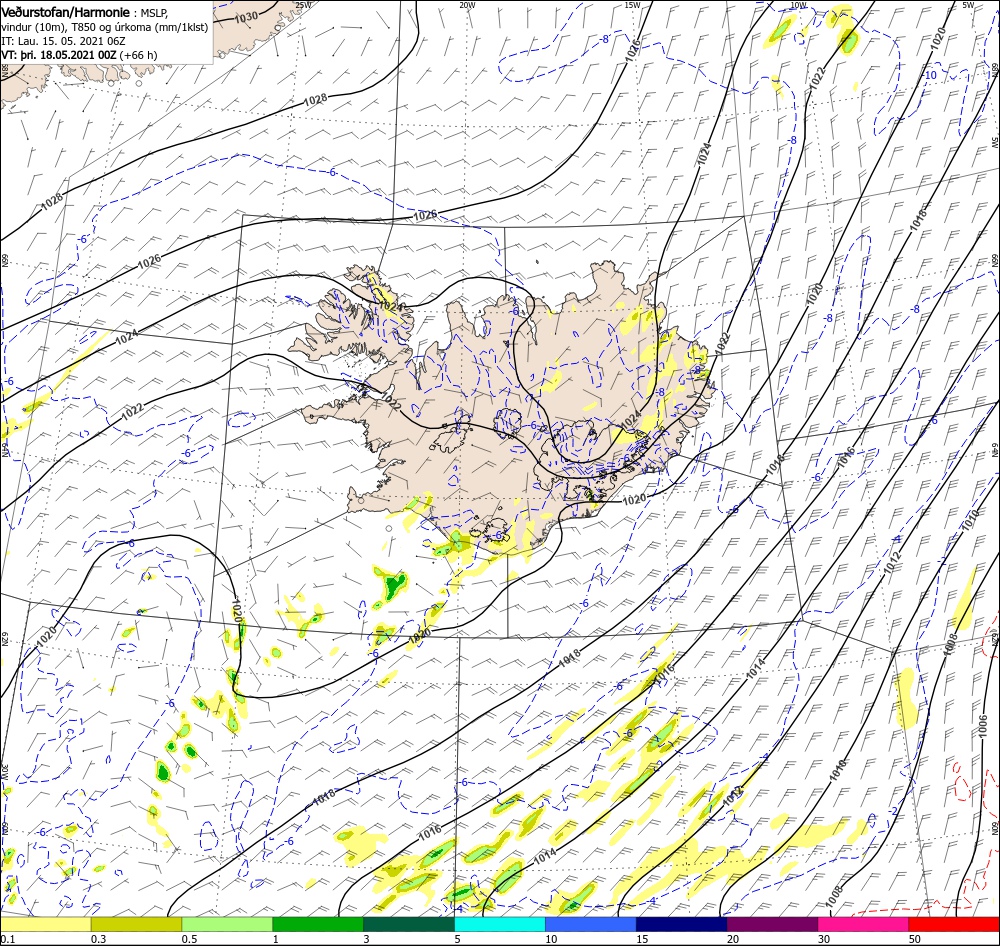Click the "25W" longitude label
Image resolution: width=1000 pixels, height=946 pixels.
pos(303,4)
